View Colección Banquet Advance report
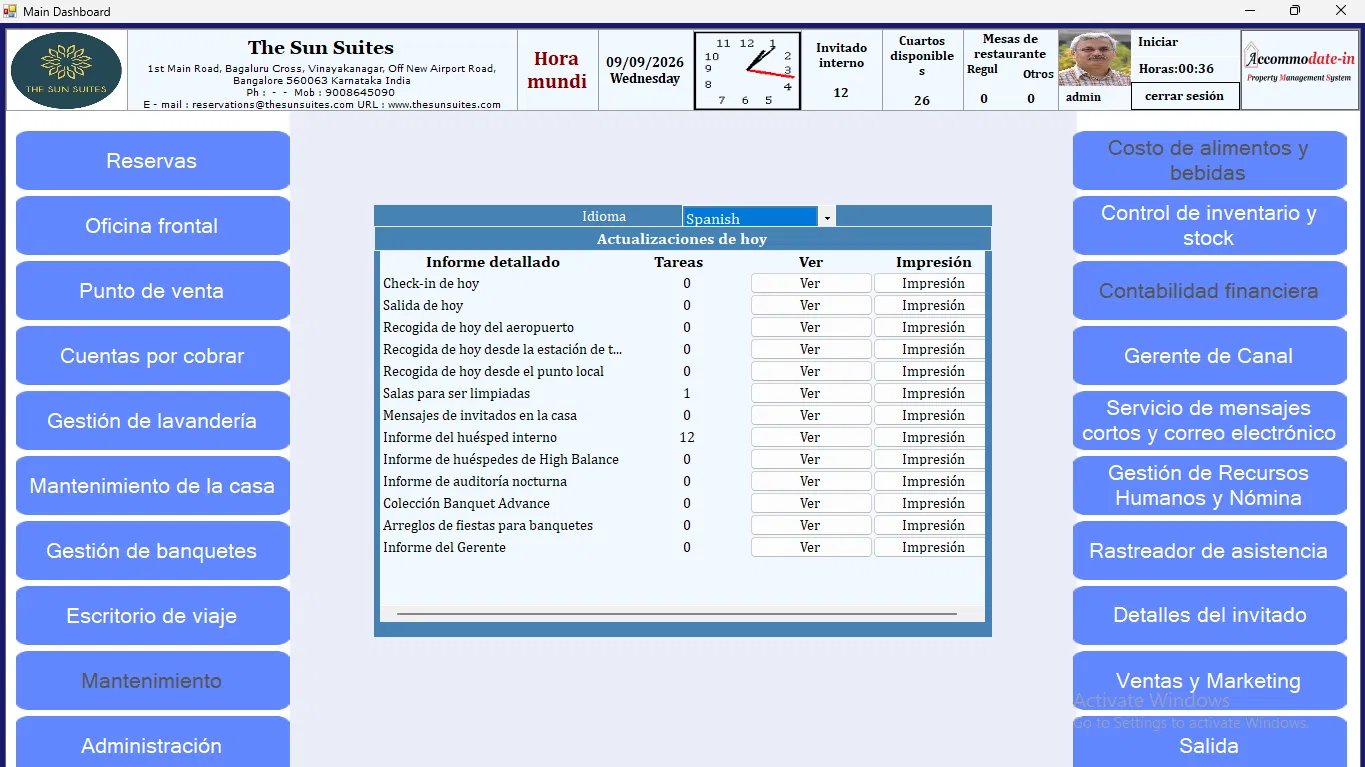 coord(811,503)
